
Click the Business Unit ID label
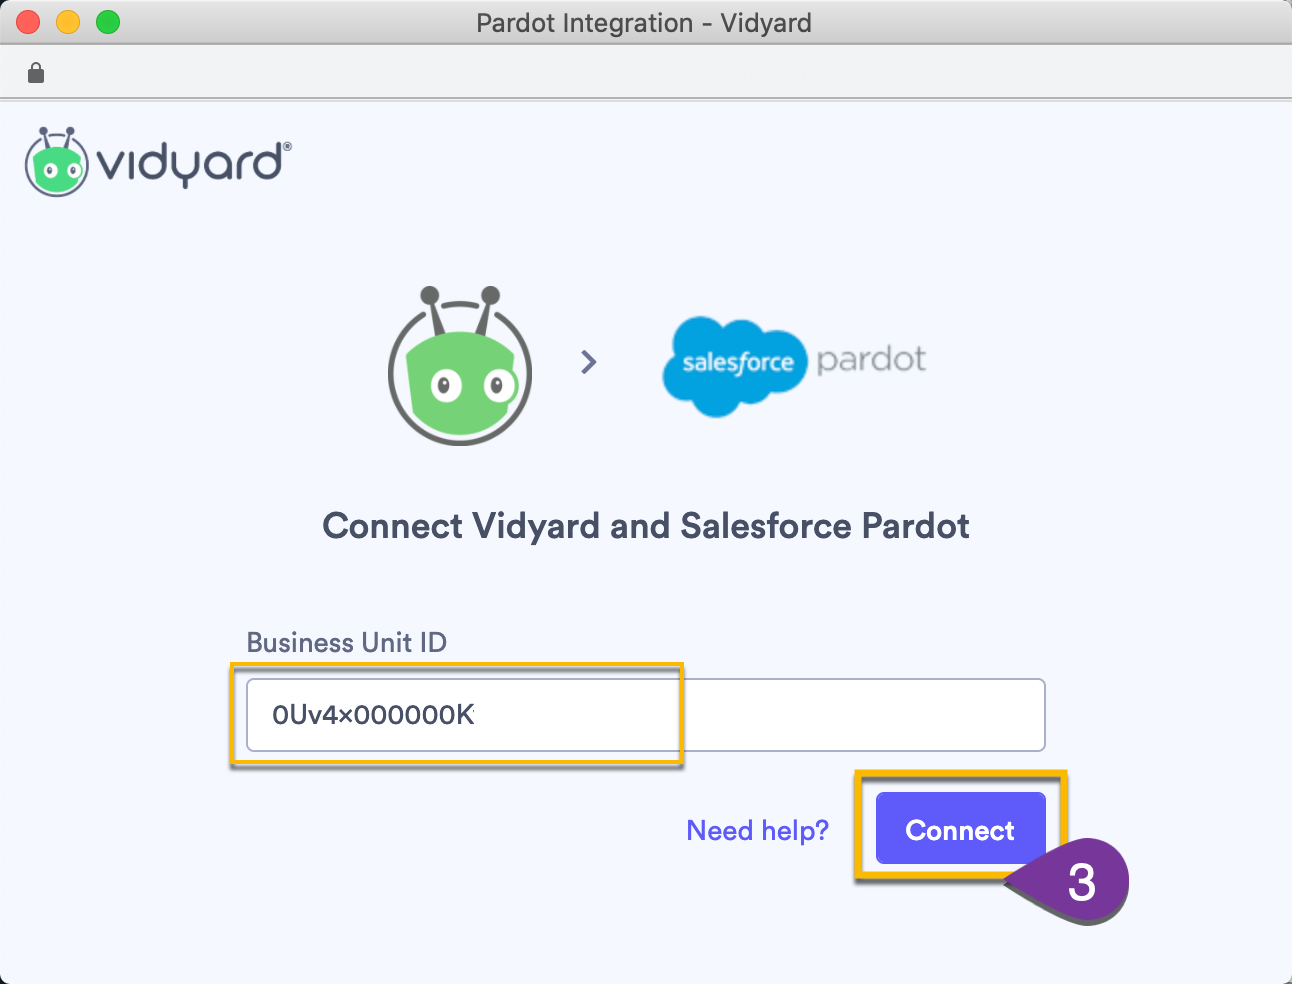(x=346, y=643)
